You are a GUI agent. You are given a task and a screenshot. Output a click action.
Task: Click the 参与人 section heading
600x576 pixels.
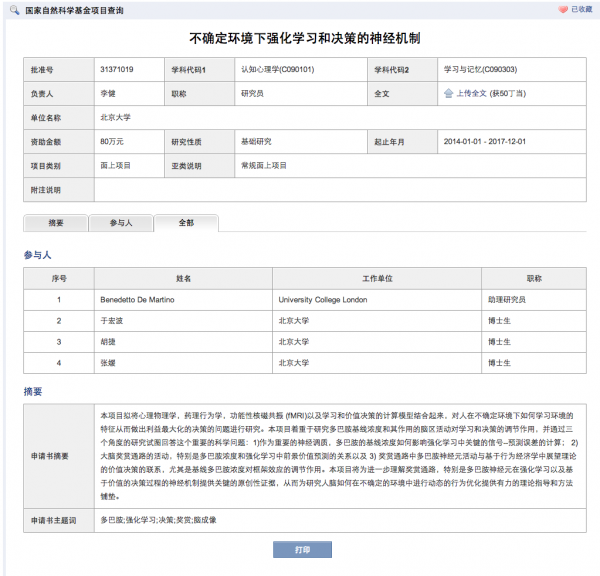point(38,255)
